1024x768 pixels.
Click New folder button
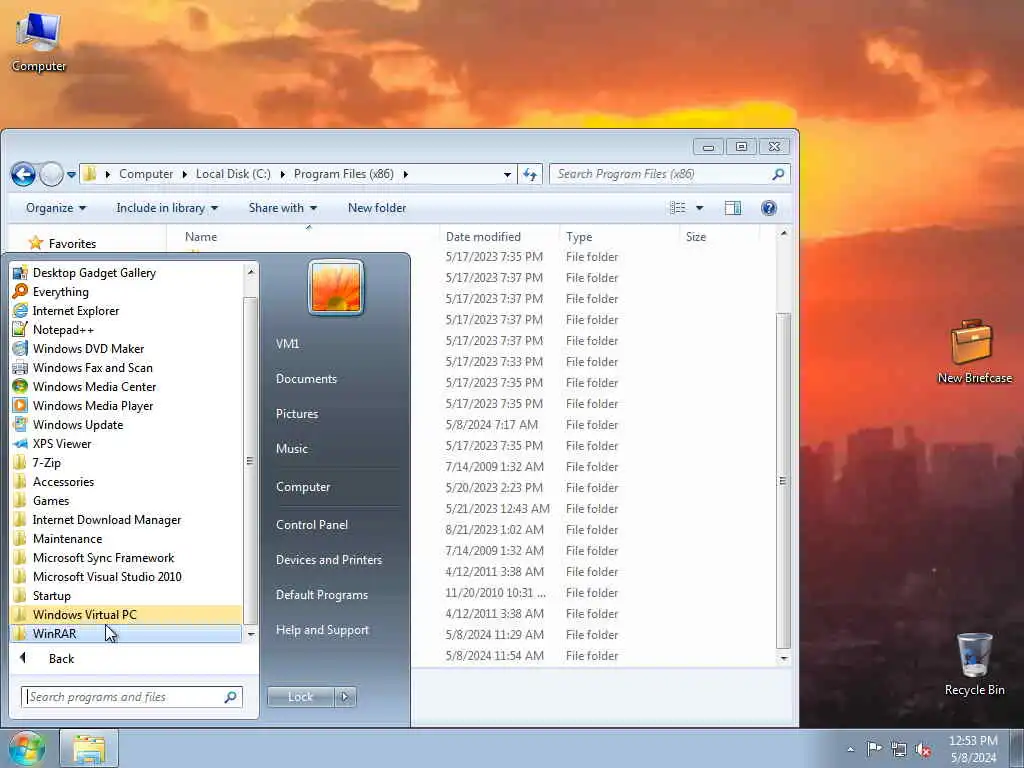377,208
